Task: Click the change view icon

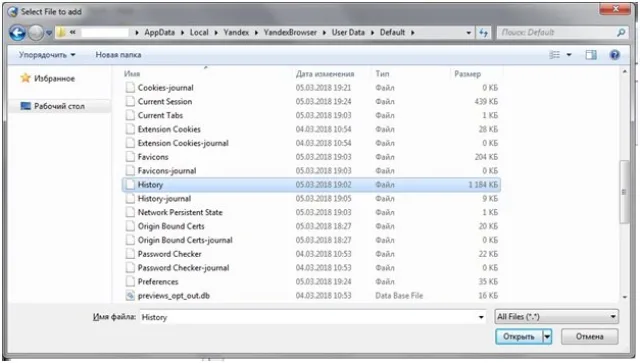Action: pos(555,55)
